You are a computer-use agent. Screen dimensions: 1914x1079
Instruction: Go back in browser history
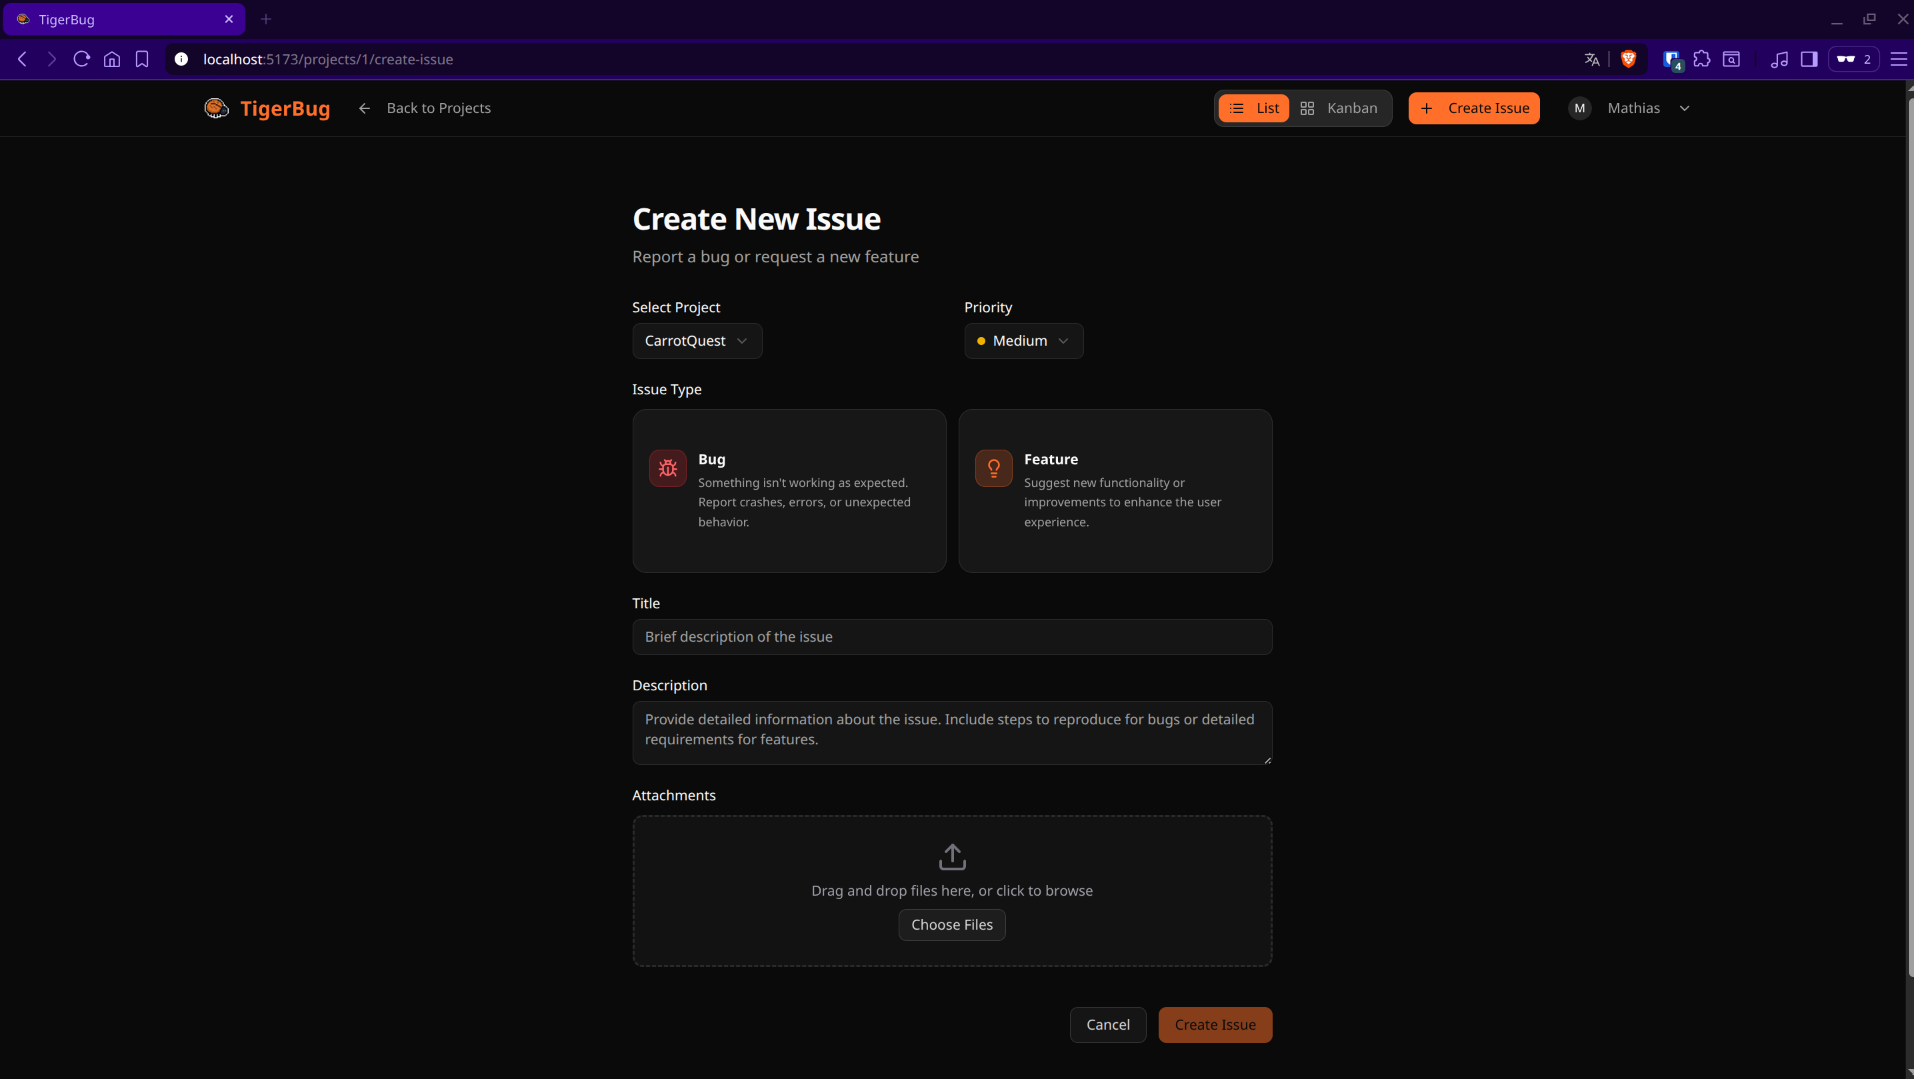point(22,59)
